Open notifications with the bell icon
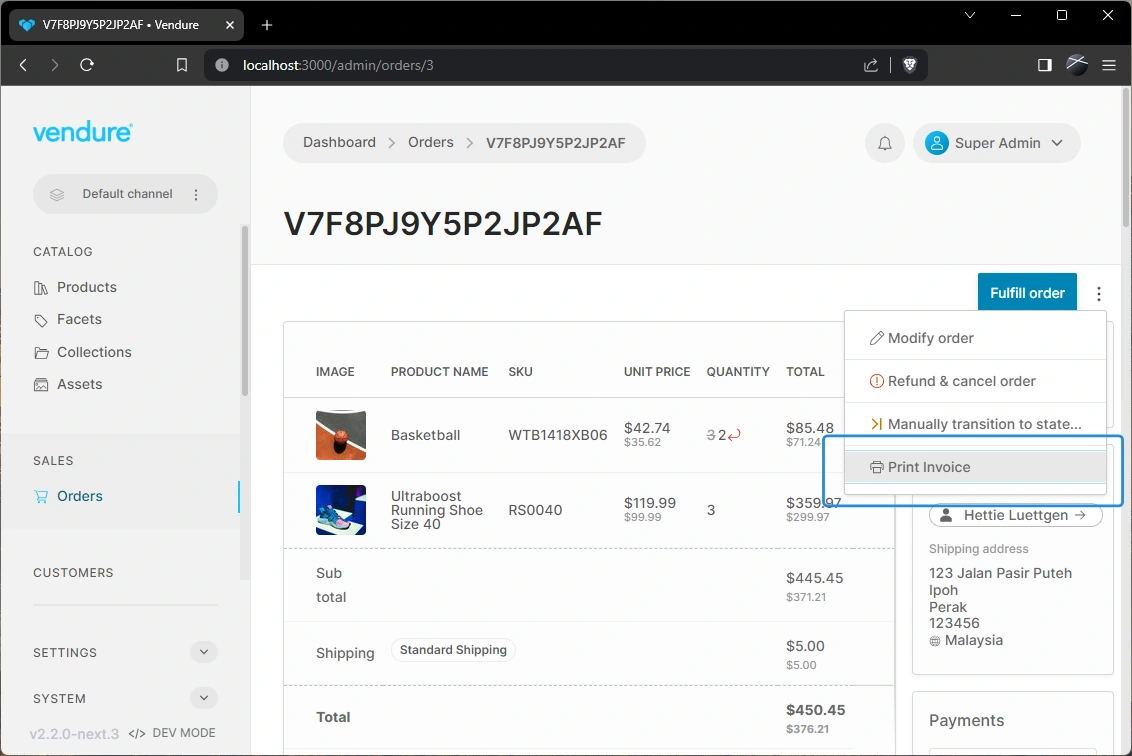This screenshot has height=756, width=1132. [884, 143]
